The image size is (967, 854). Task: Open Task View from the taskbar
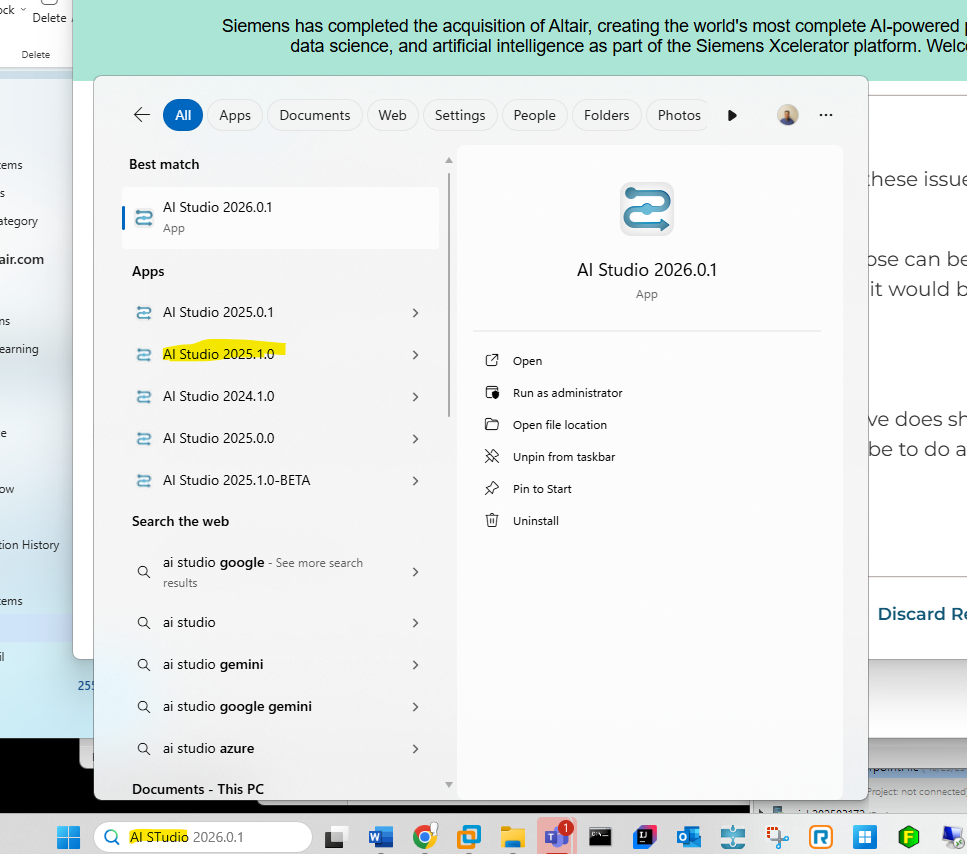pos(335,837)
